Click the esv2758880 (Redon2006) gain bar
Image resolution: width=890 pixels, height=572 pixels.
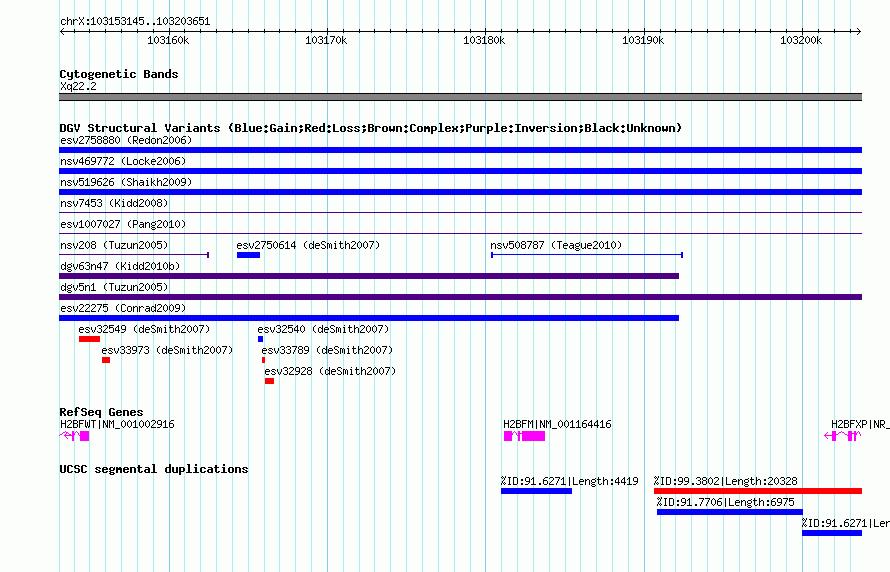460,150
